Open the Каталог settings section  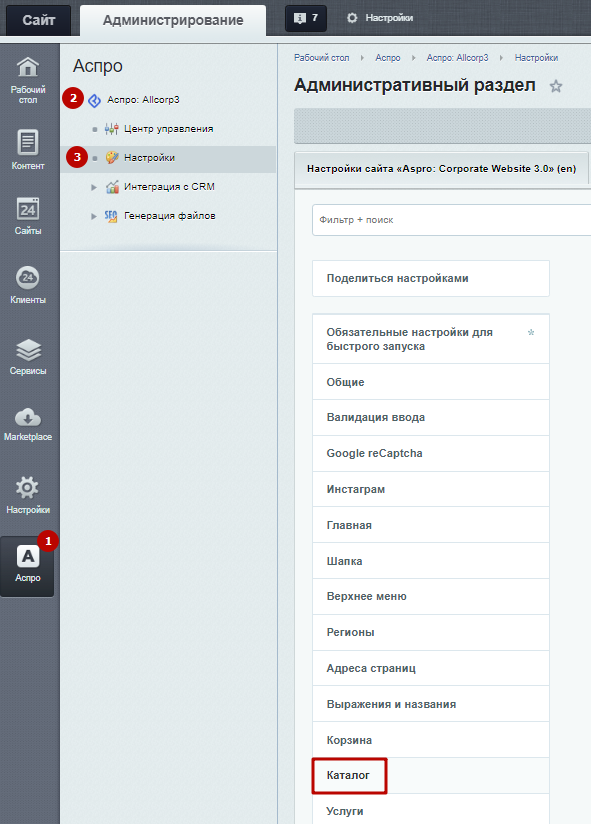coord(349,775)
